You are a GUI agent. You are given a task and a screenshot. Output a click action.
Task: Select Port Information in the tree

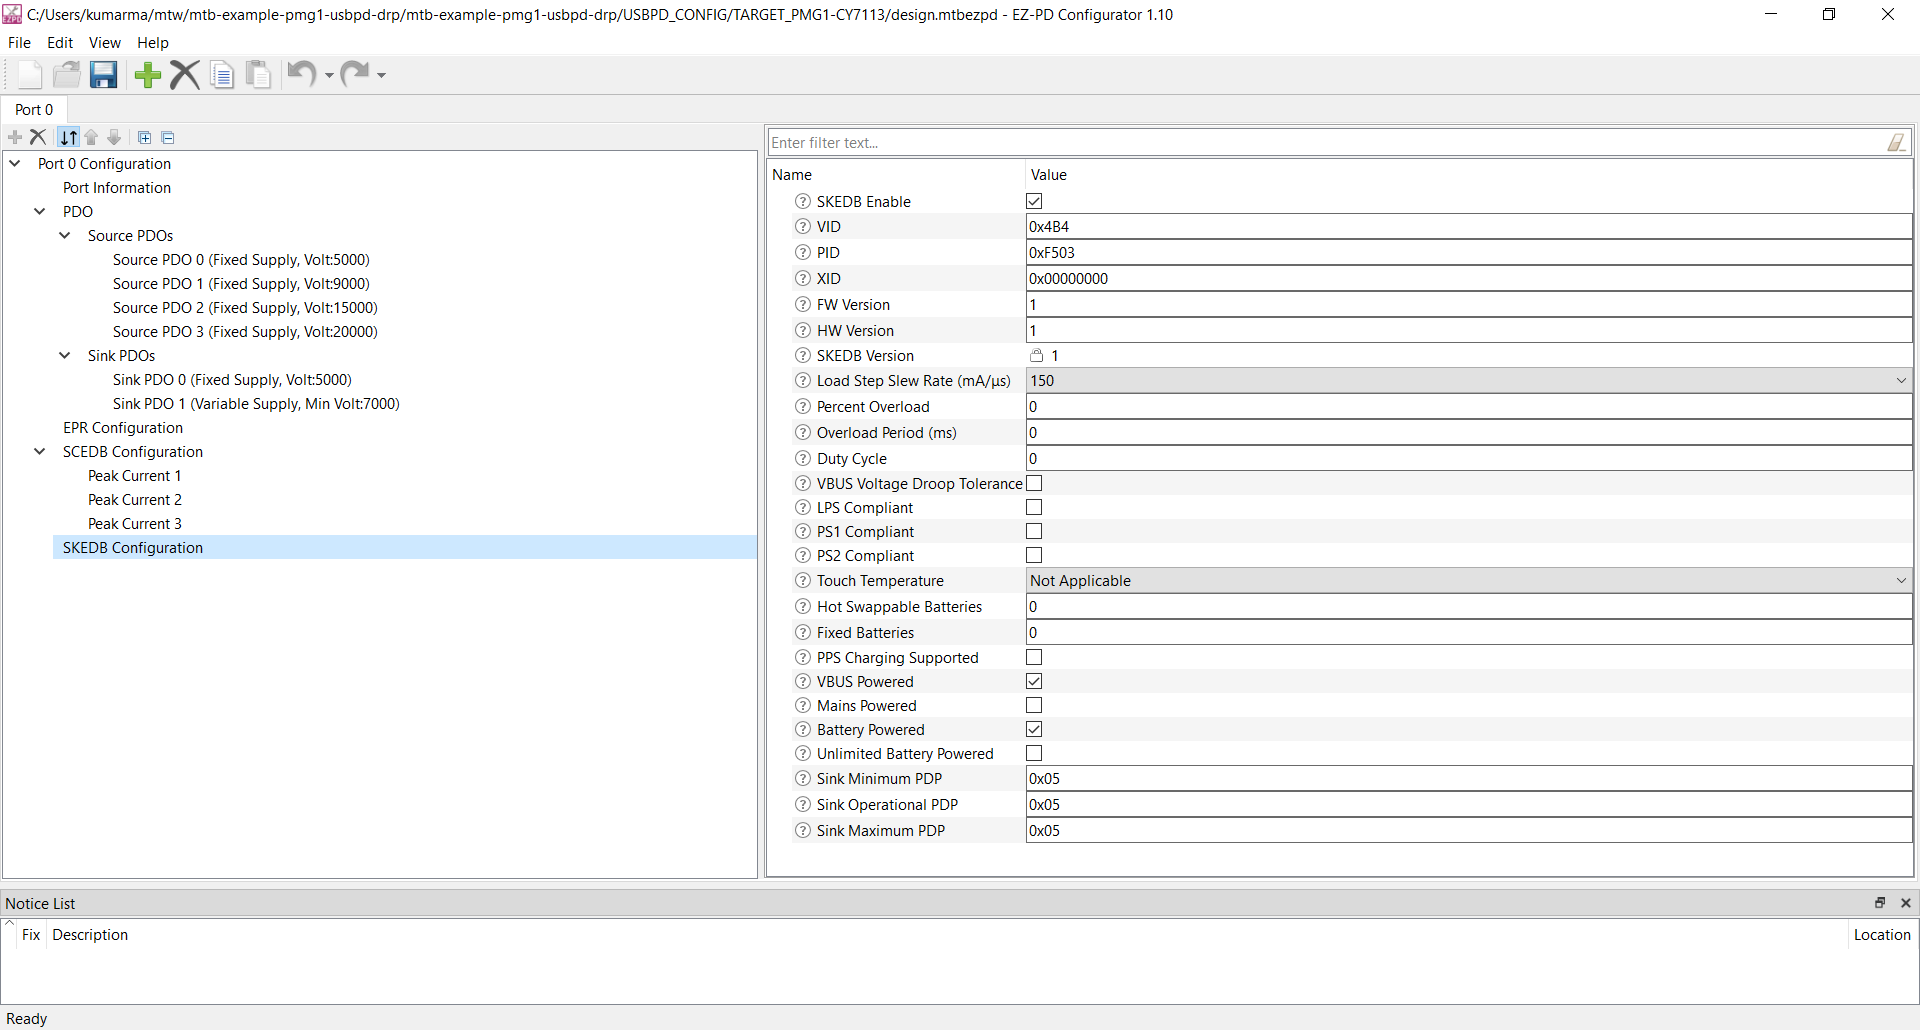117,188
